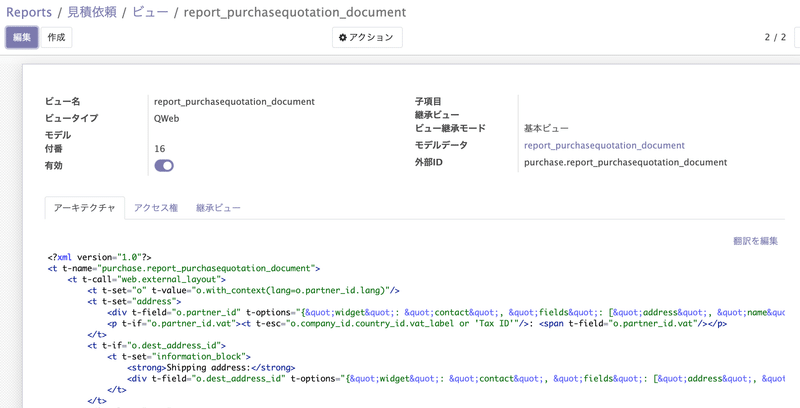Screen dimensions: 800x408
Task: Click the QWeb view type value
Action: [x=166, y=118]
